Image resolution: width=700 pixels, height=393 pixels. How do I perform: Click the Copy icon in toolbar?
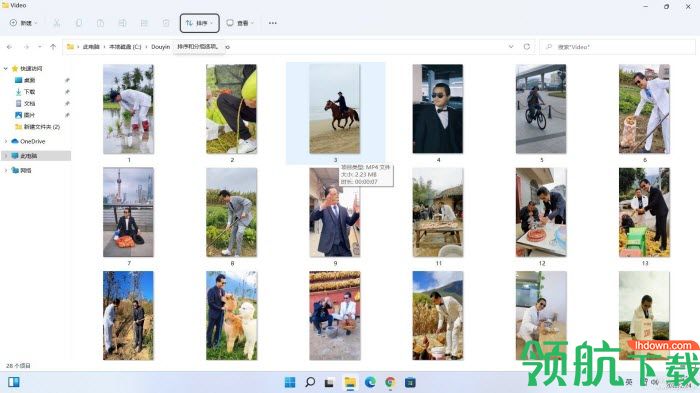[x=79, y=23]
